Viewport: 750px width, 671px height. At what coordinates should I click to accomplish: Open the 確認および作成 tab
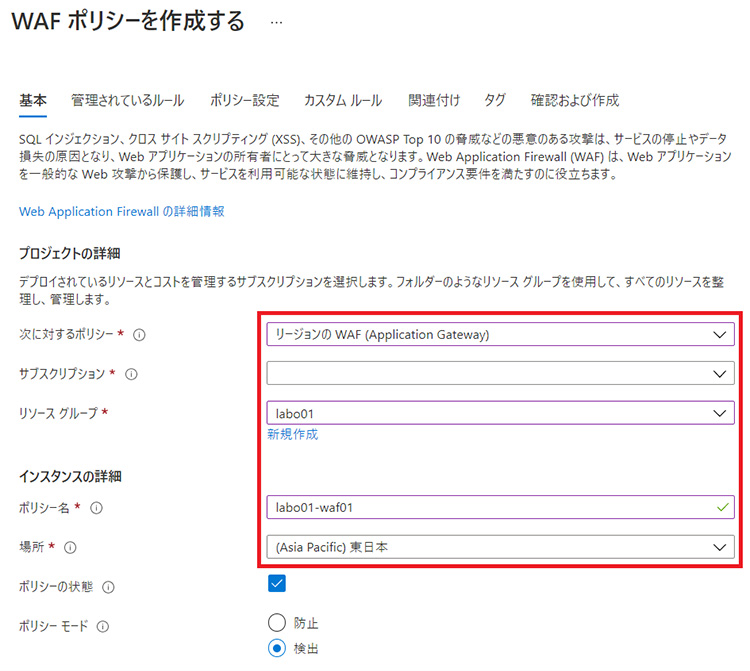tap(575, 100)
